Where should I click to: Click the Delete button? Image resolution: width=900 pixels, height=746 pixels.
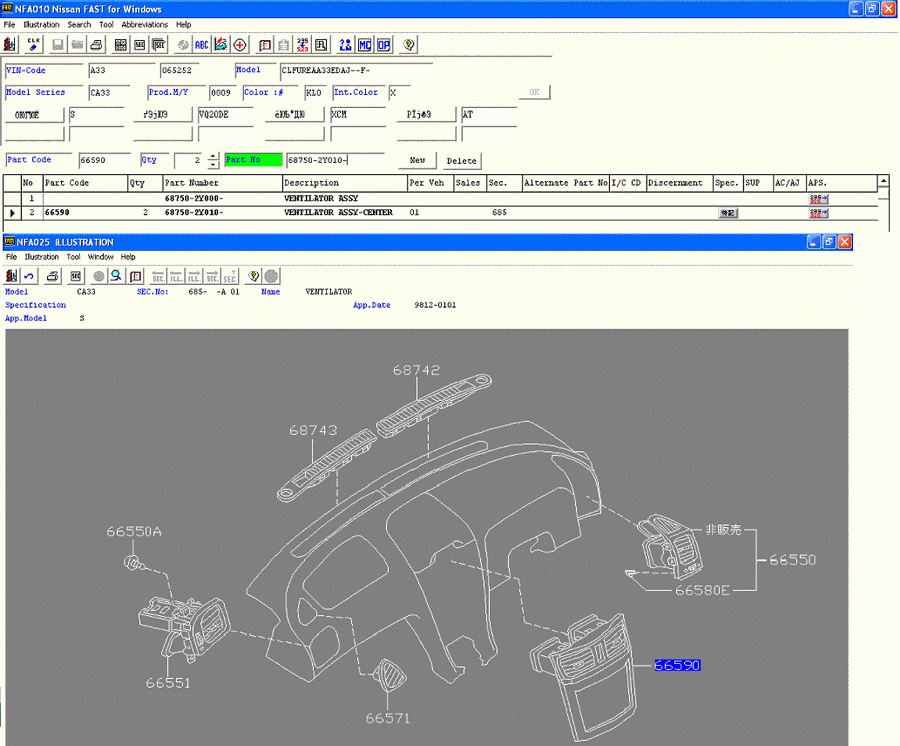point(461,161)
